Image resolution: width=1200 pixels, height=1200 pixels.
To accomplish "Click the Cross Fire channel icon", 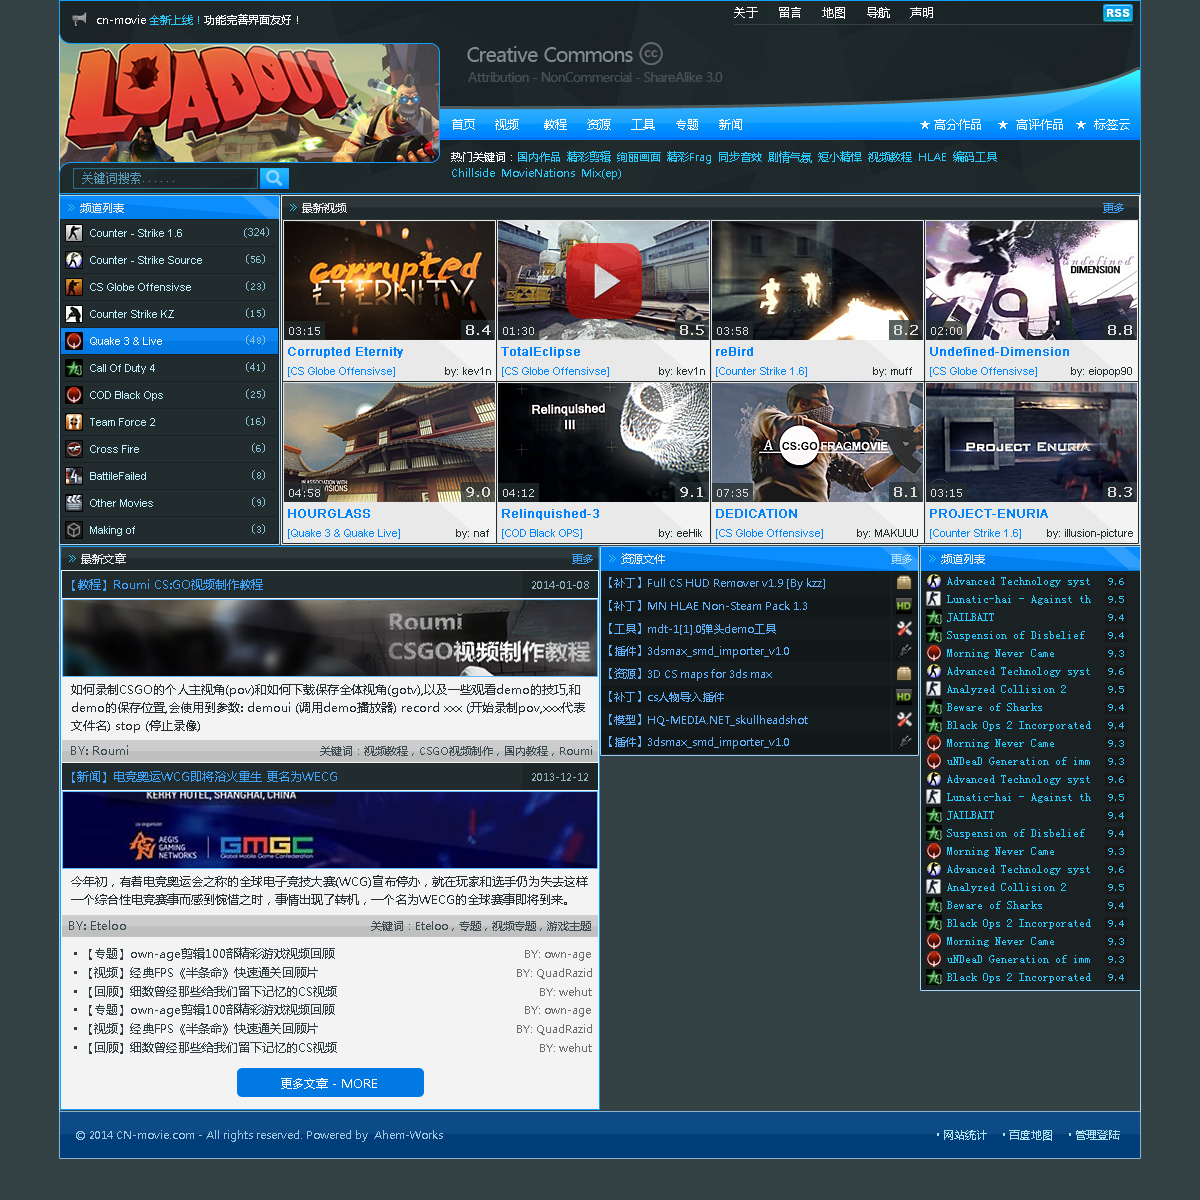I will click(x=74, y=449).
